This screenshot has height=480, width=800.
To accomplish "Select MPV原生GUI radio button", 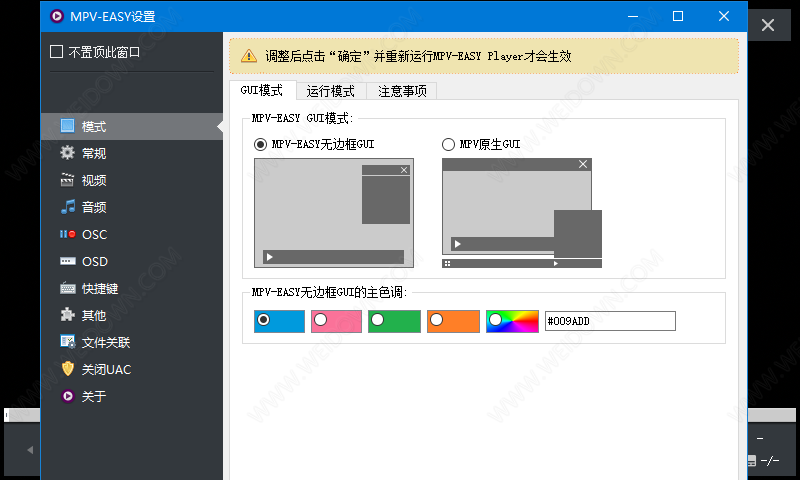I will [448, 144].
